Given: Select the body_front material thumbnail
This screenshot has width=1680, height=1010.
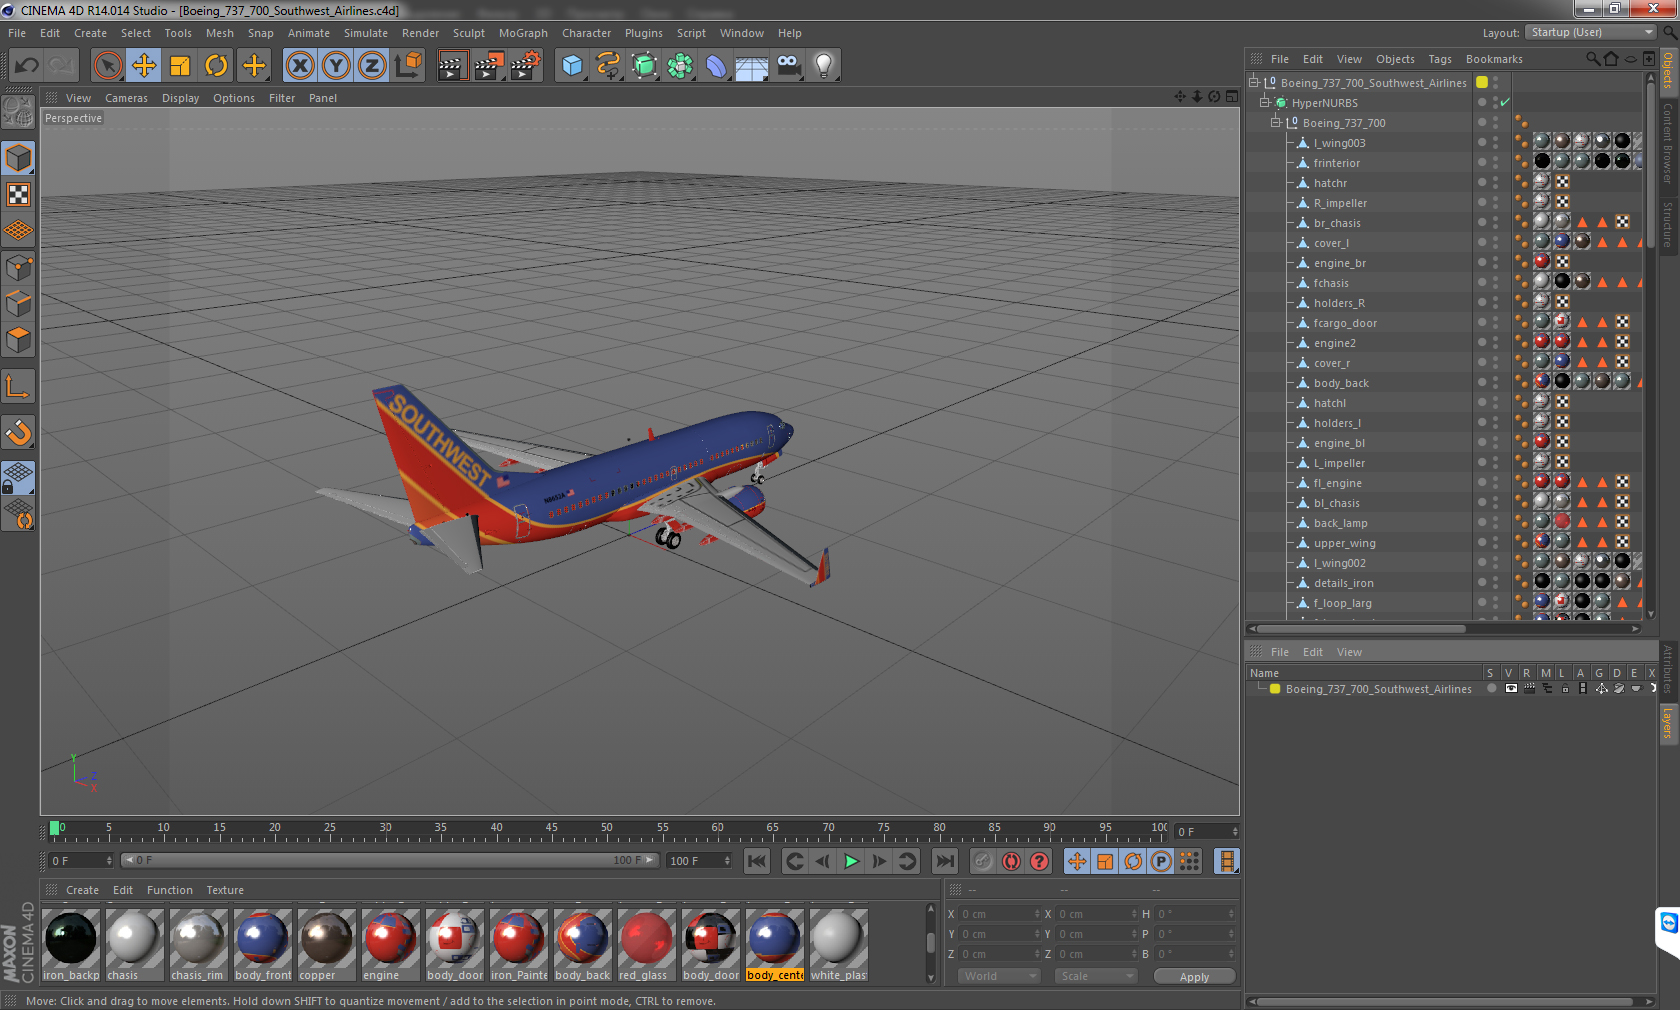Looking at the screenshot, I should click(263, 945).
